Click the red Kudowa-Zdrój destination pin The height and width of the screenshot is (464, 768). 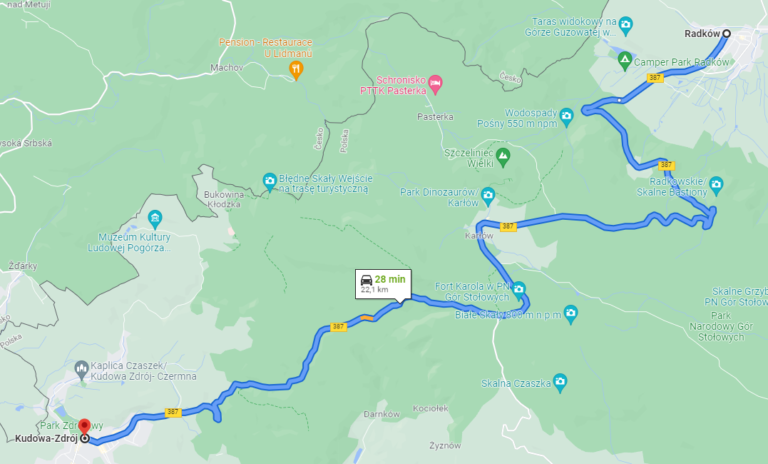(85, 426)
